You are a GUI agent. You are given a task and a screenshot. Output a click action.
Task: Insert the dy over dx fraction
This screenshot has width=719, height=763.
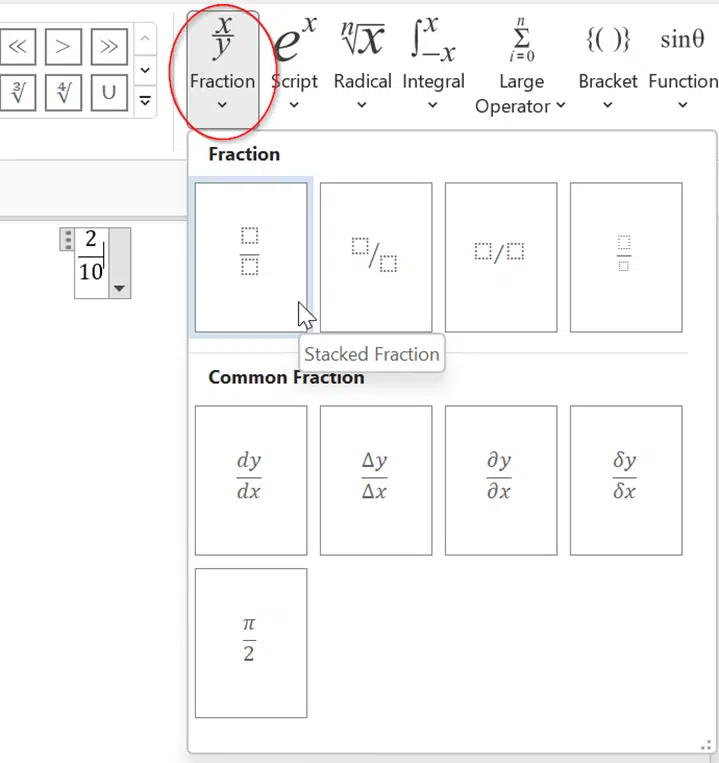pyautogui.click(x=251, y=480)
